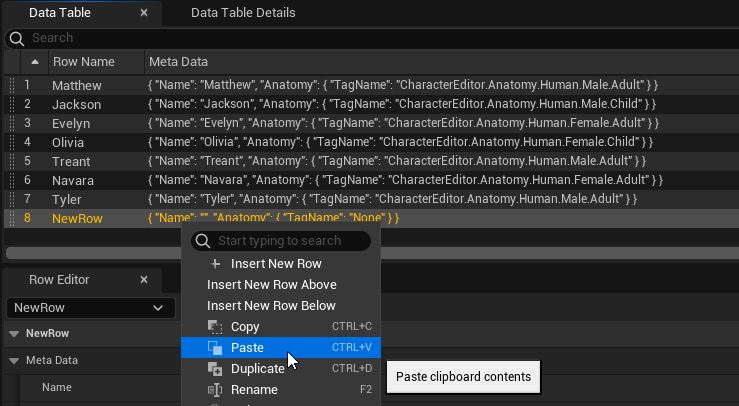Click the Paste clipboard icon
Image resolution: width=739 pixels, height=406 pixels.
point(214,348)
